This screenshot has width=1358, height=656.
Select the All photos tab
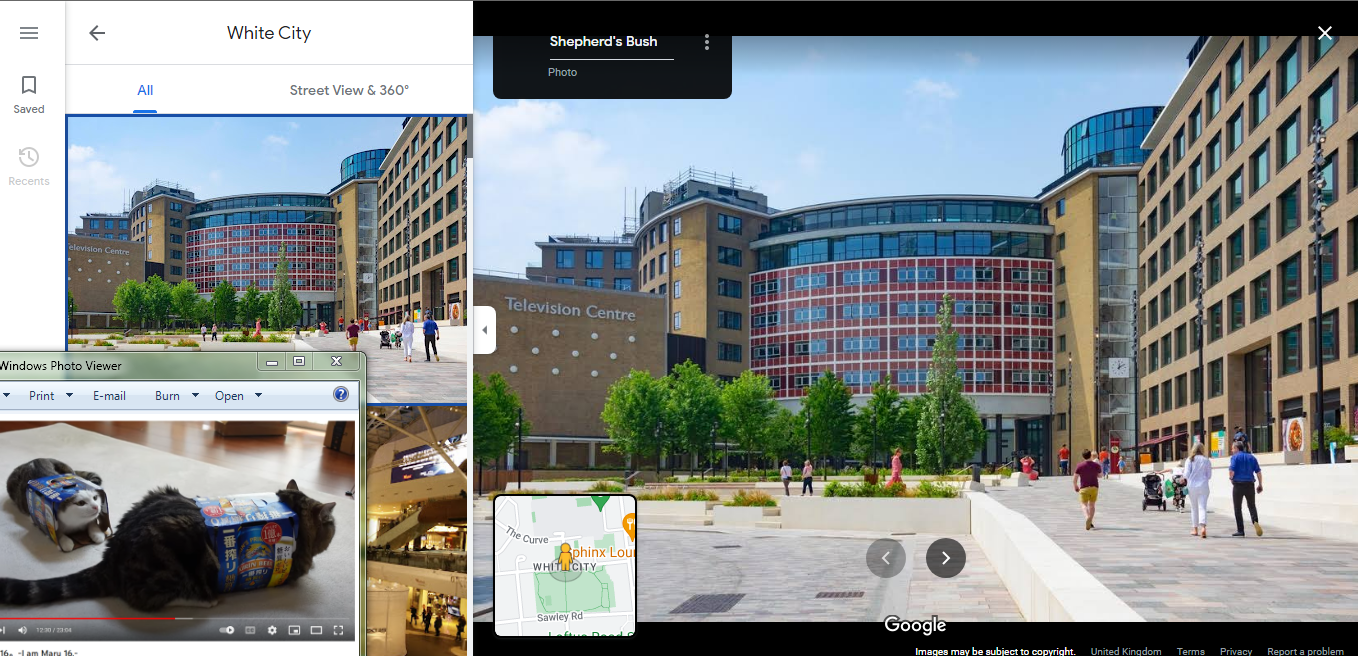point(145,90)
